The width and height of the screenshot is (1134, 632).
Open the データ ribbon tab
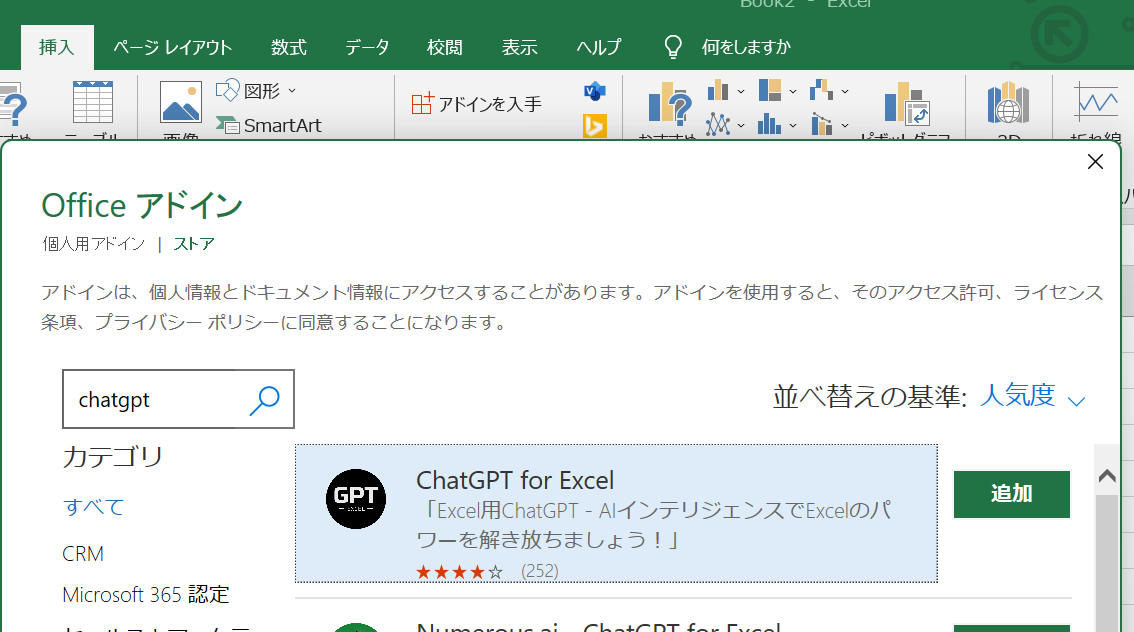coord(367,48)
